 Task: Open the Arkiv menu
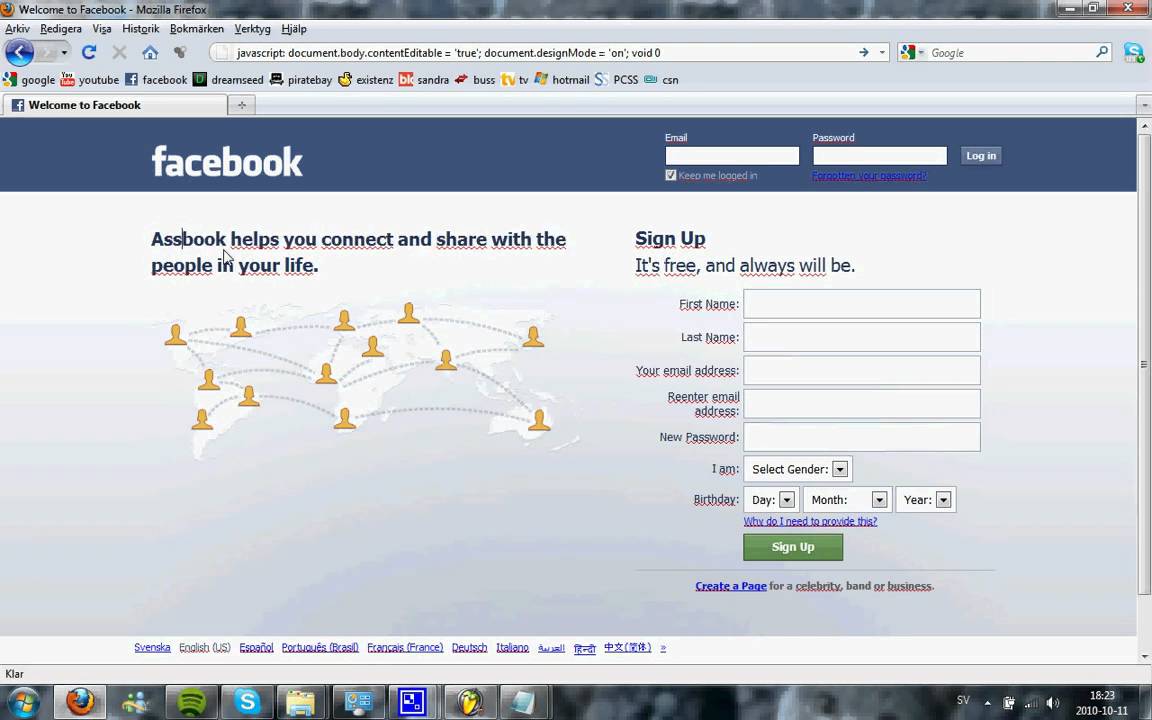(18, 29)
